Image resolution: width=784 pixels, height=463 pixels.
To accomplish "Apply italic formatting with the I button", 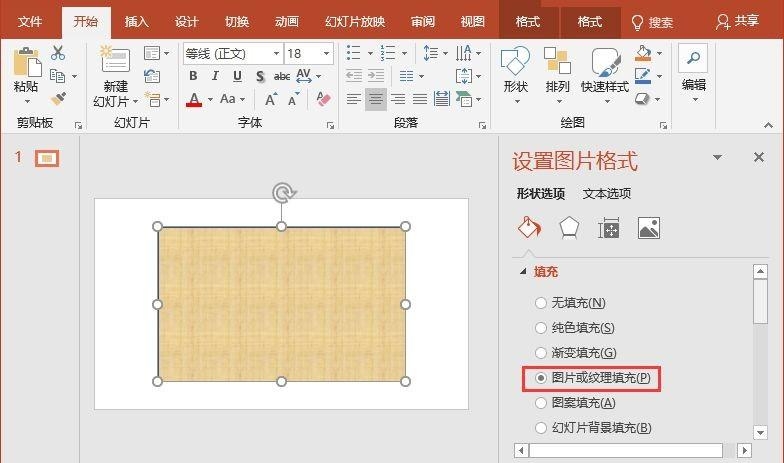I will (215, 76).
